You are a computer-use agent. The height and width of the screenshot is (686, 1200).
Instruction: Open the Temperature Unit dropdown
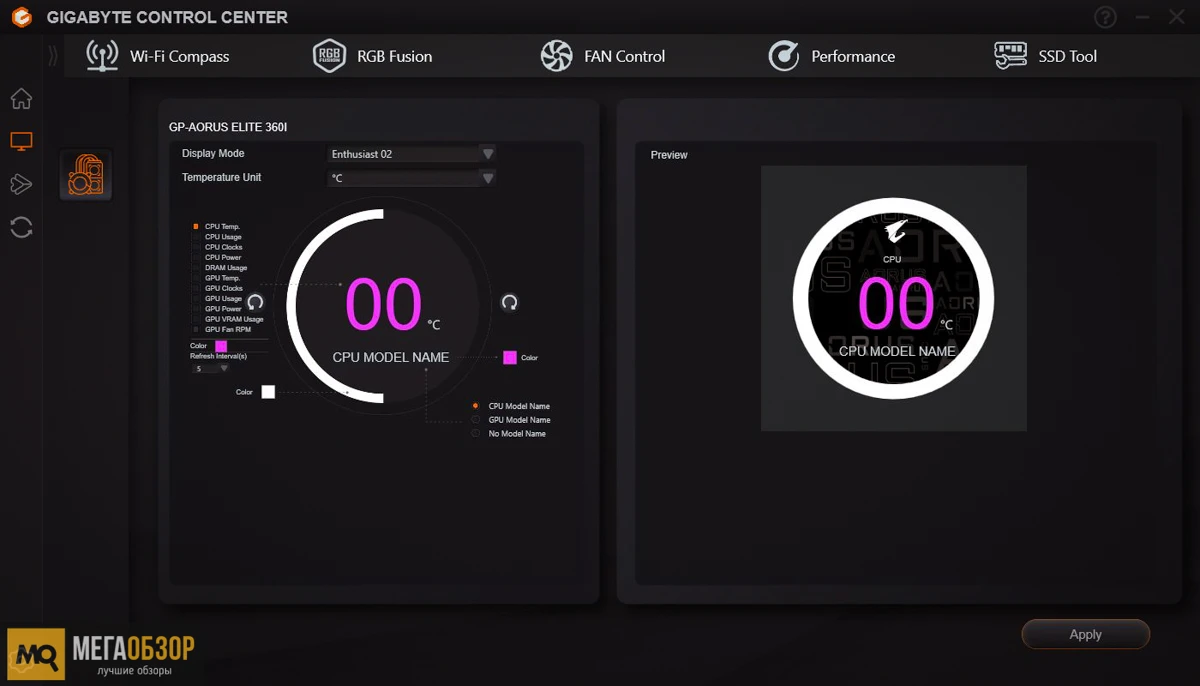pyautogui.click(x=412, y=178)
